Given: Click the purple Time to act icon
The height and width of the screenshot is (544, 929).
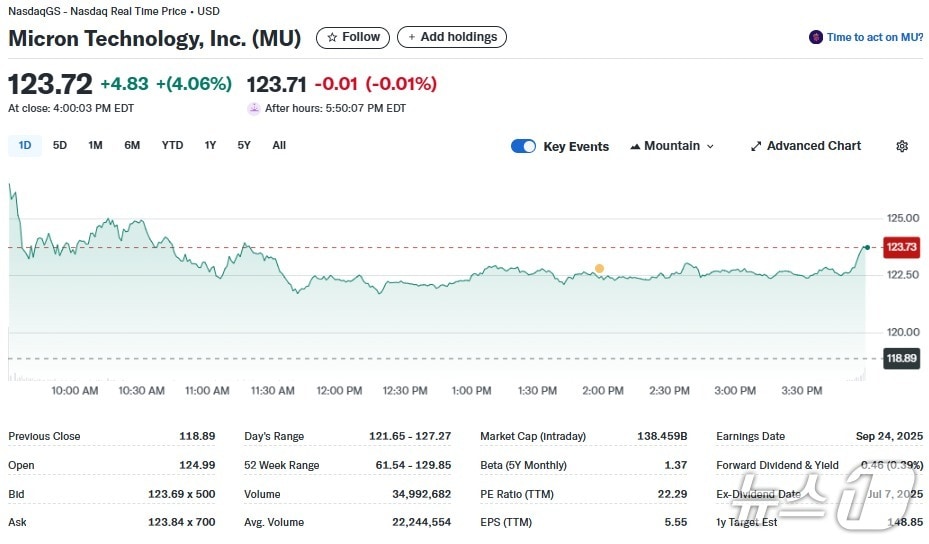Looking at the screenshot, I should coord(816,37).
